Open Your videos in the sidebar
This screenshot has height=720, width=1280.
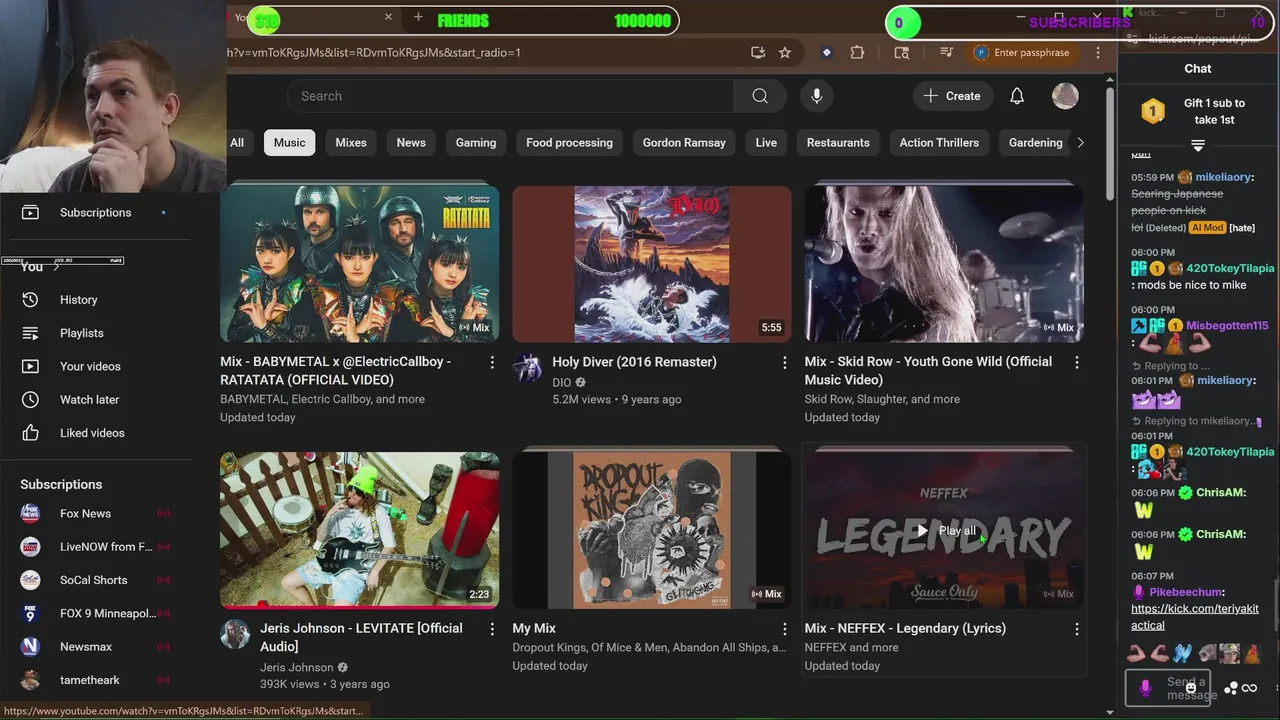coord(95,367)
